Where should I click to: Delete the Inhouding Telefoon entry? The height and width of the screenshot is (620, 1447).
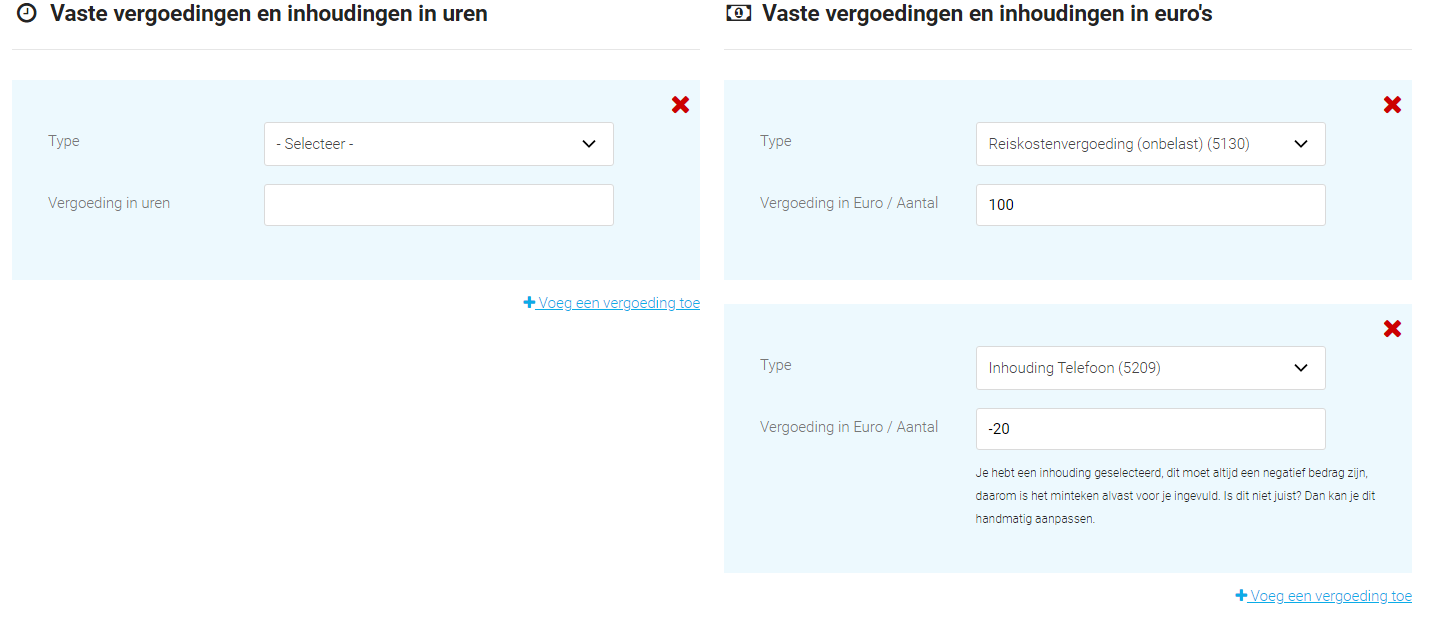[x=1392, y=328]
